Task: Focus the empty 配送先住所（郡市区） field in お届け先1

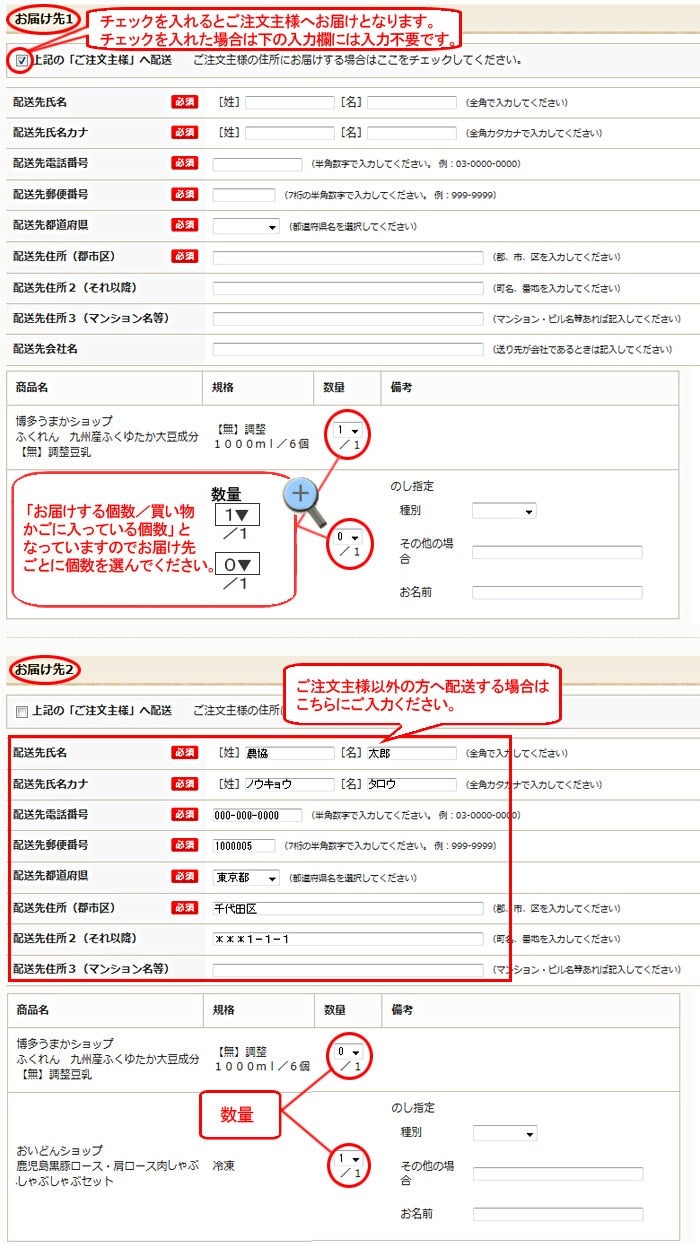Action: [348, 257]
